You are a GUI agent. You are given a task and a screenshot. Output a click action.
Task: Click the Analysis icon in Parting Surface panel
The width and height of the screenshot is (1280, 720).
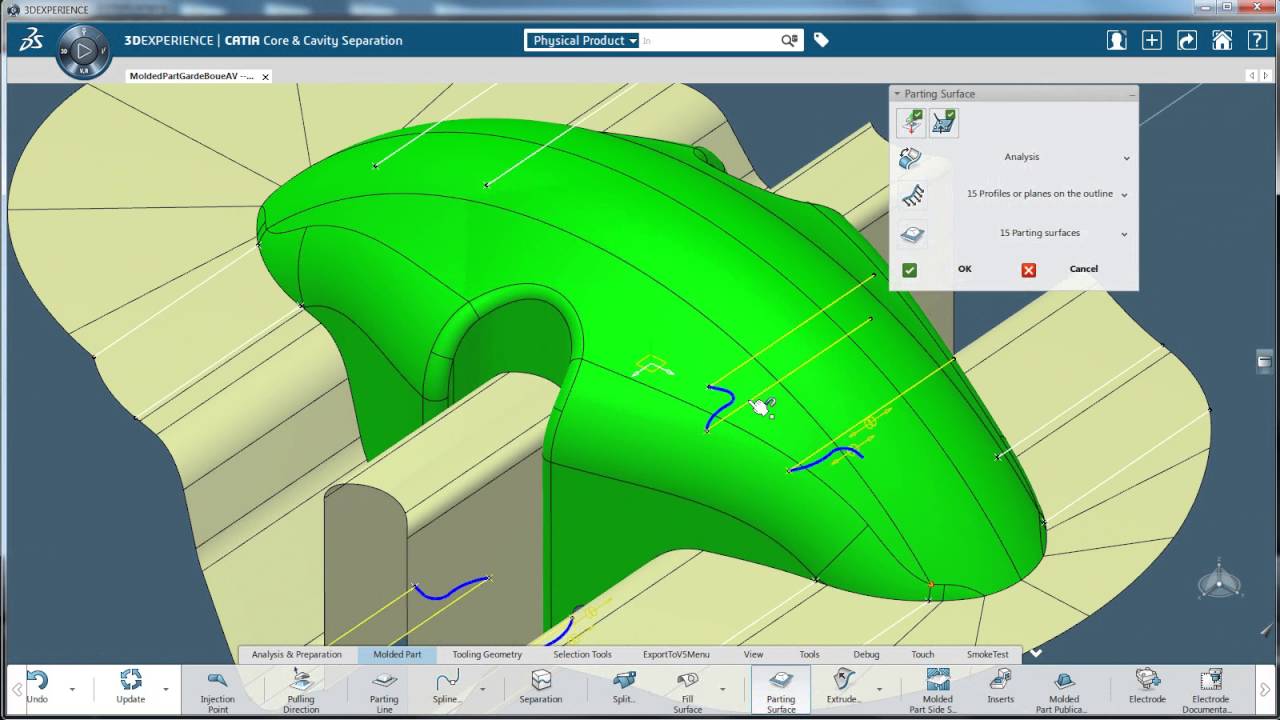(910, 158)
